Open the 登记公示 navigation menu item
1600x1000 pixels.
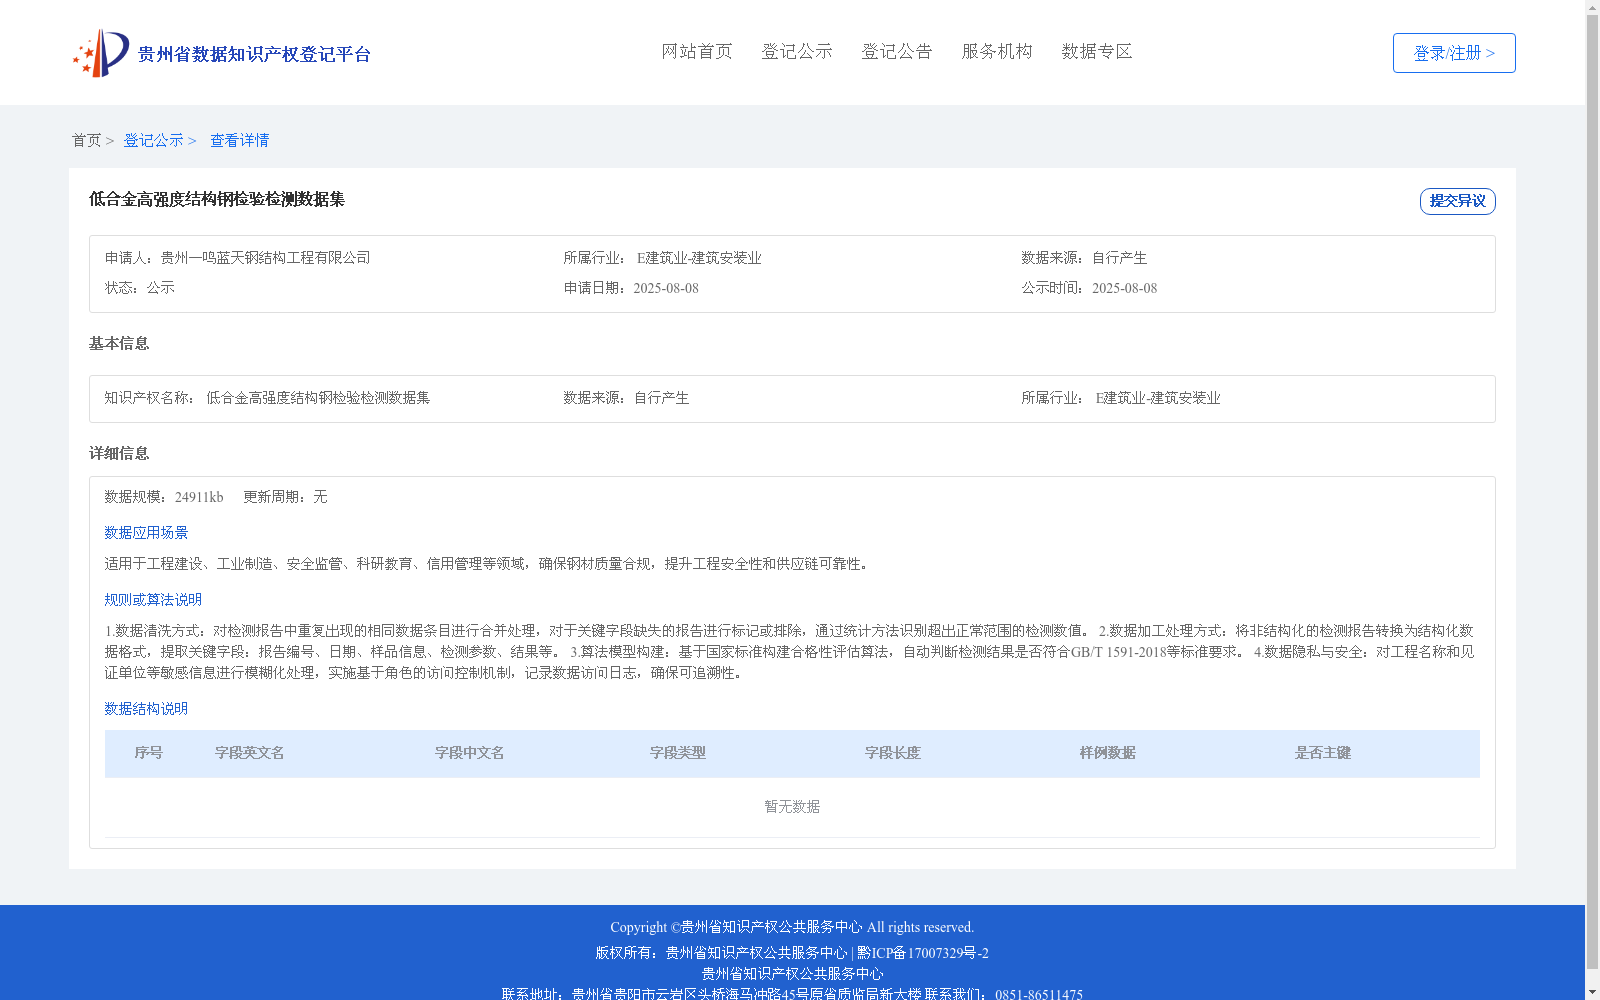pos(797,51)
